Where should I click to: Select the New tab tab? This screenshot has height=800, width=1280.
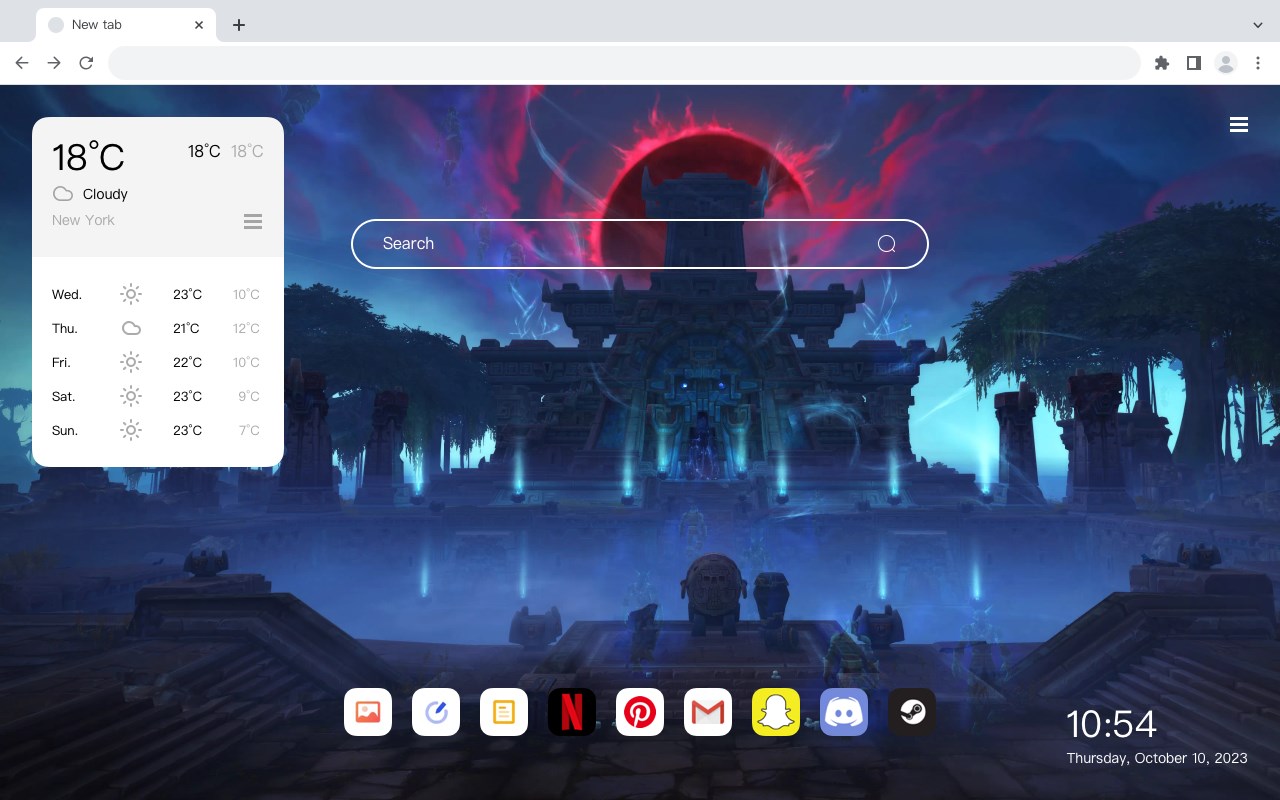click(126, 25)
